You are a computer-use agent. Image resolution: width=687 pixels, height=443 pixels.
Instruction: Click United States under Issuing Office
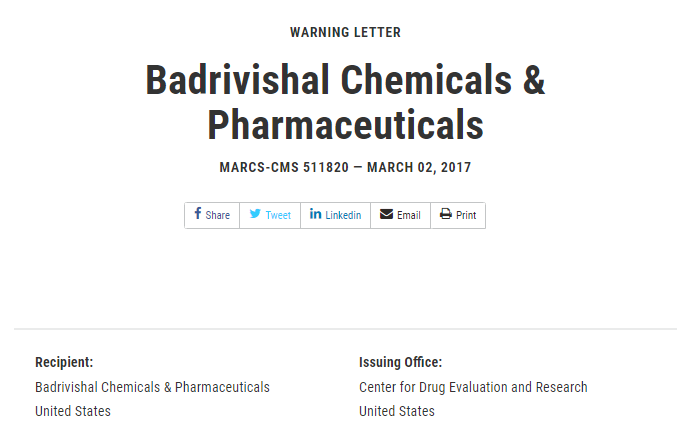point(397,411)
